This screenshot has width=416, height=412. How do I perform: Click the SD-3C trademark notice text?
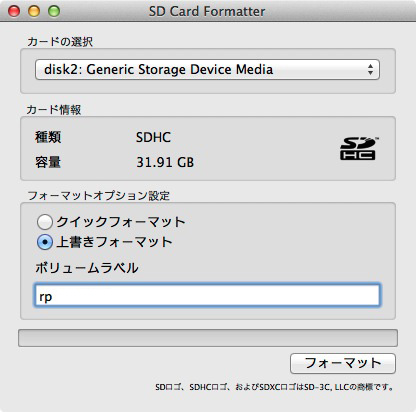point(275,387)
